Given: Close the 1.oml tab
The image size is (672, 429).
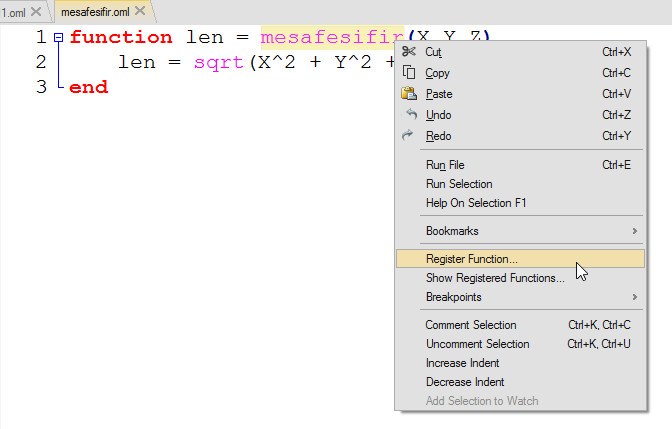Looking at the screenshot, I should pyautogui.click(x=36, y=11).
